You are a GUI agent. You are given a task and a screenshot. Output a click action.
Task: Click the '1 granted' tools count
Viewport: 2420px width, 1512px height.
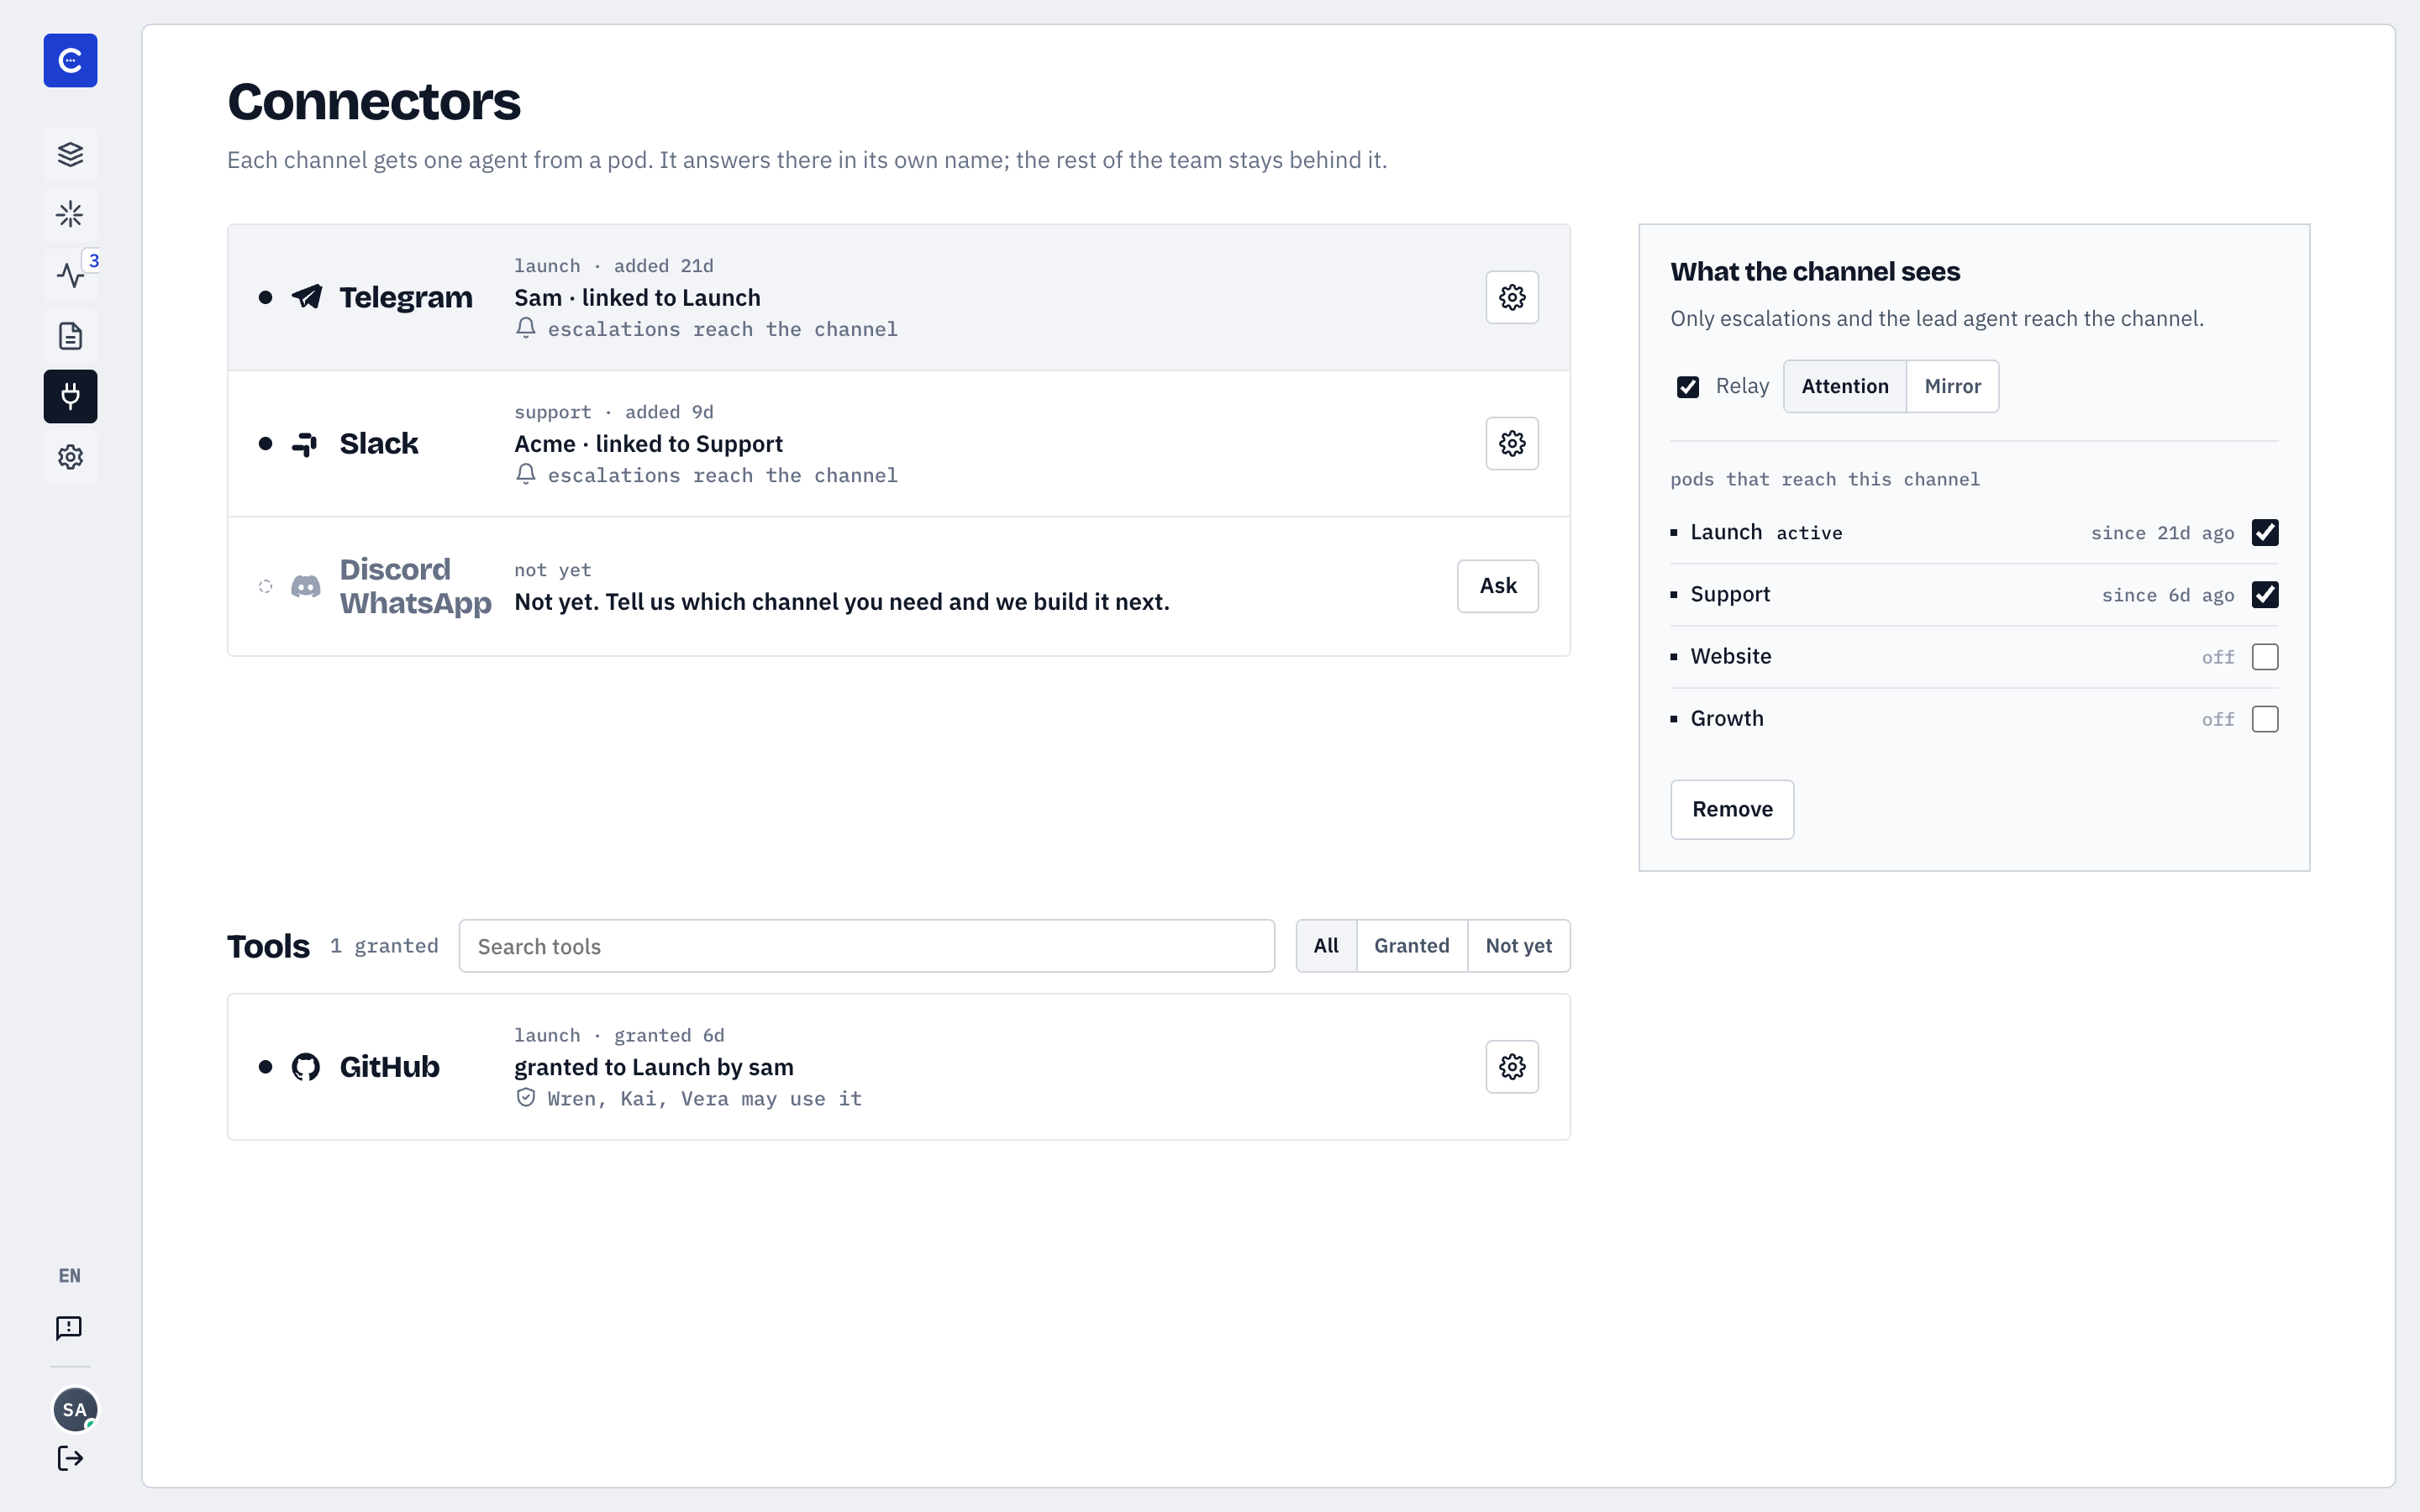tap(384, 946)
